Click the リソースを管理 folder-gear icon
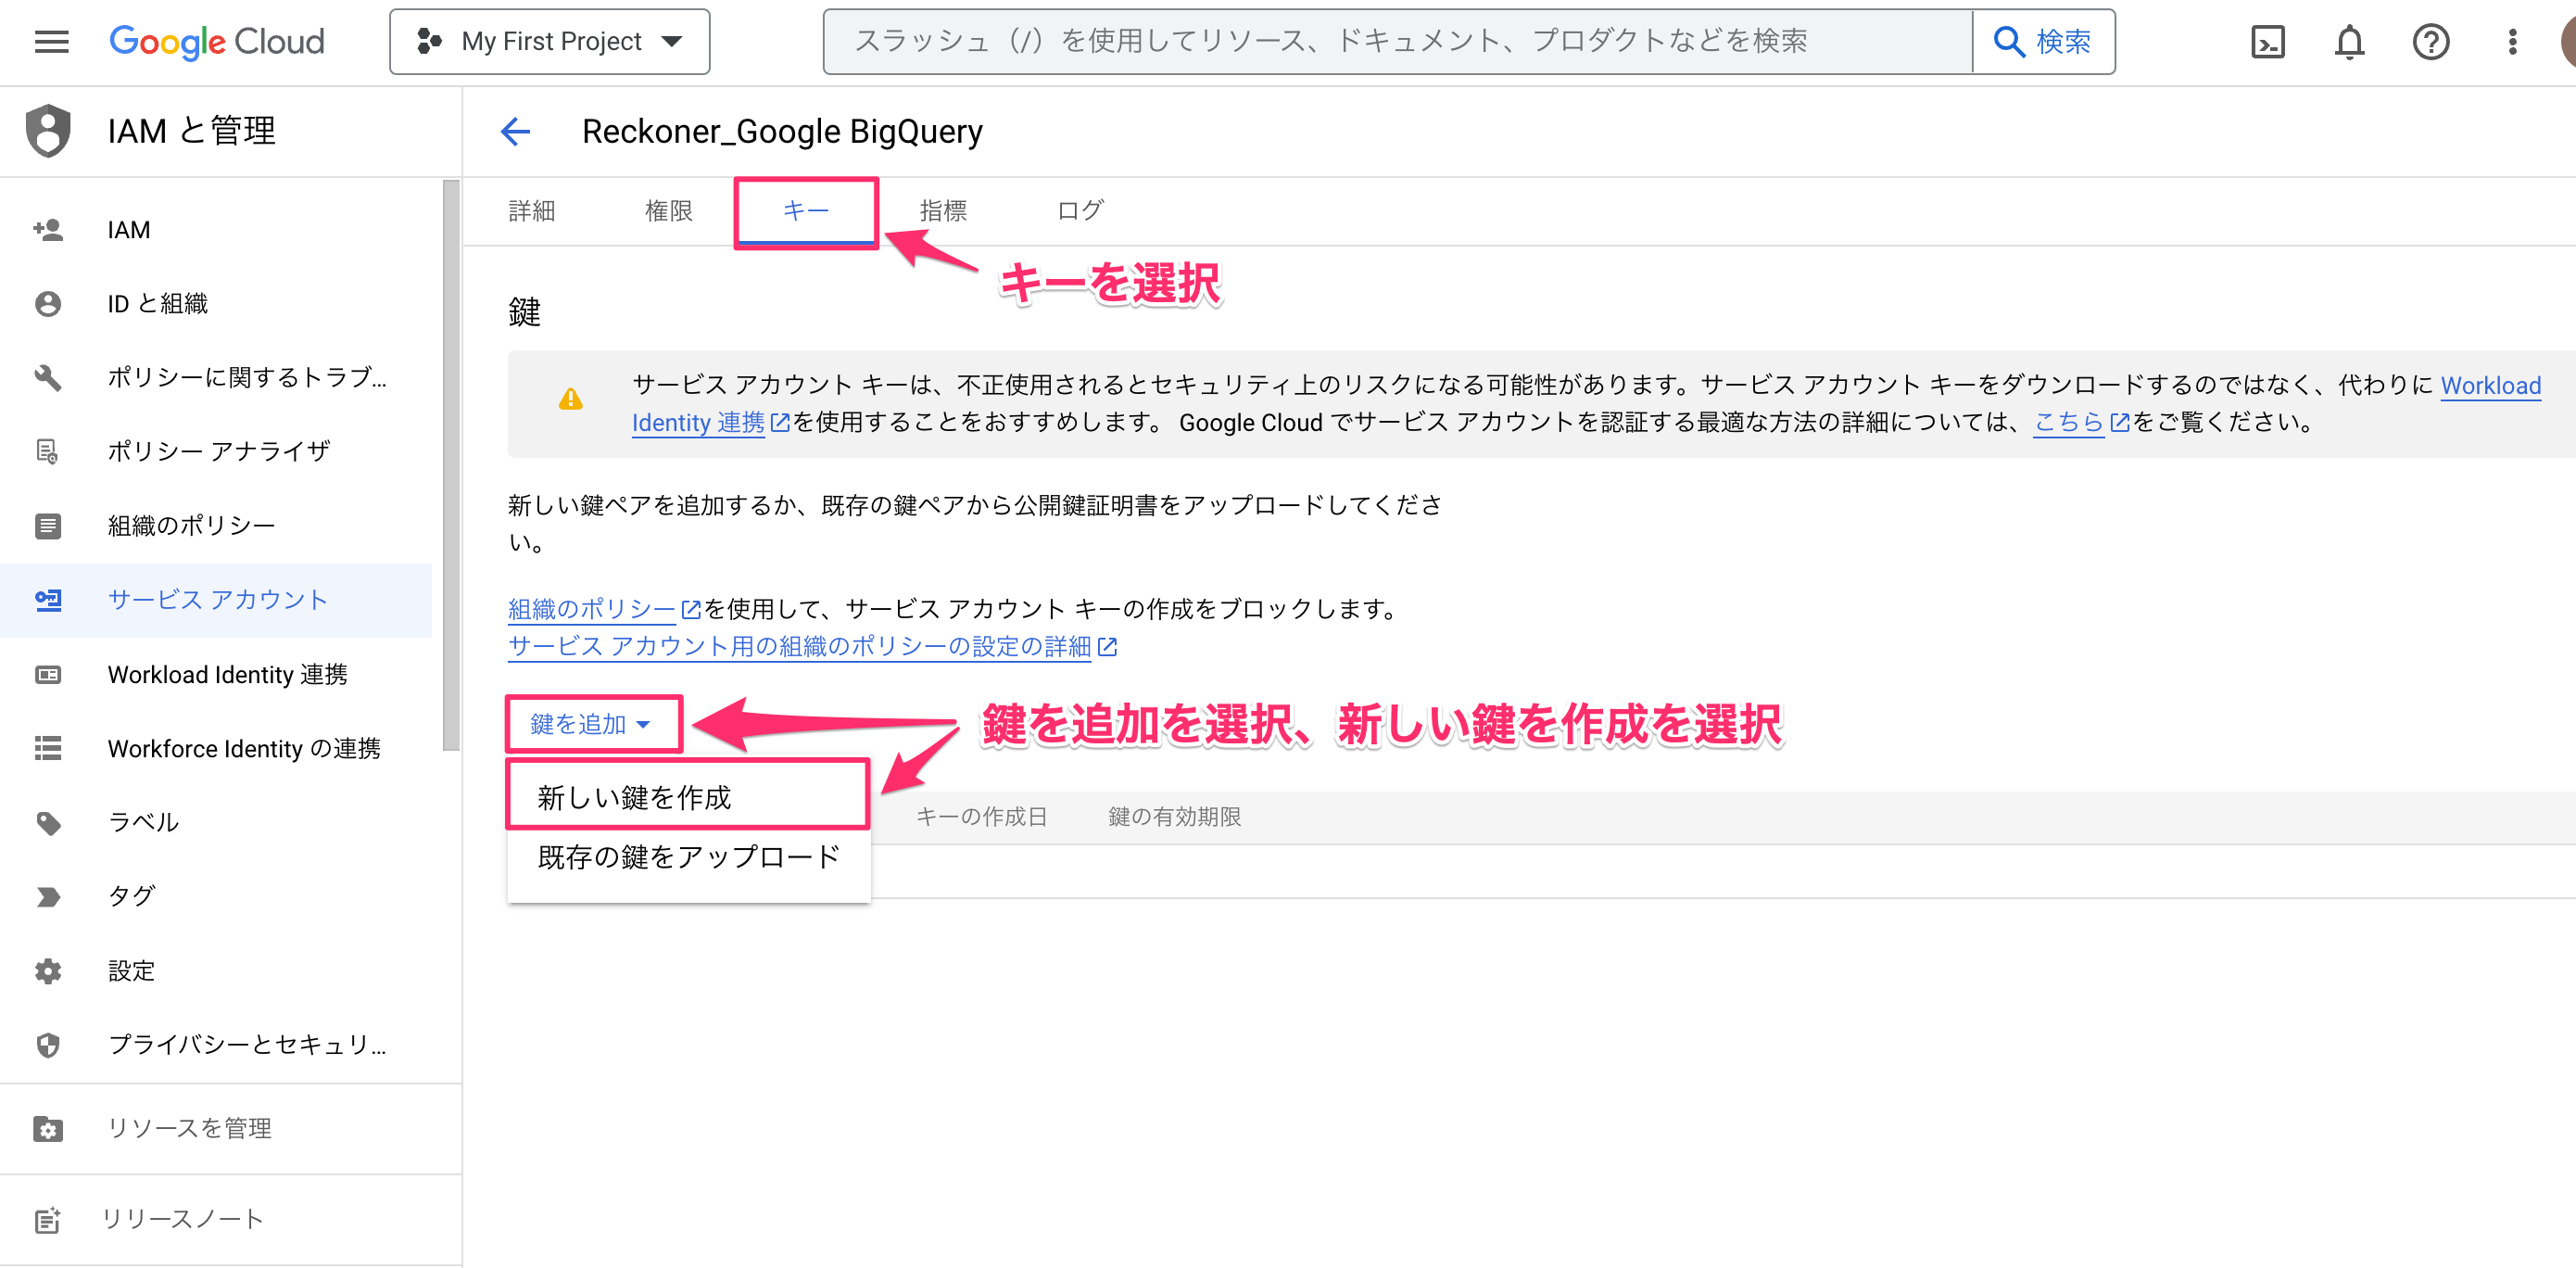This screenshot has width=2576, height=1268. coord(48,1128)
